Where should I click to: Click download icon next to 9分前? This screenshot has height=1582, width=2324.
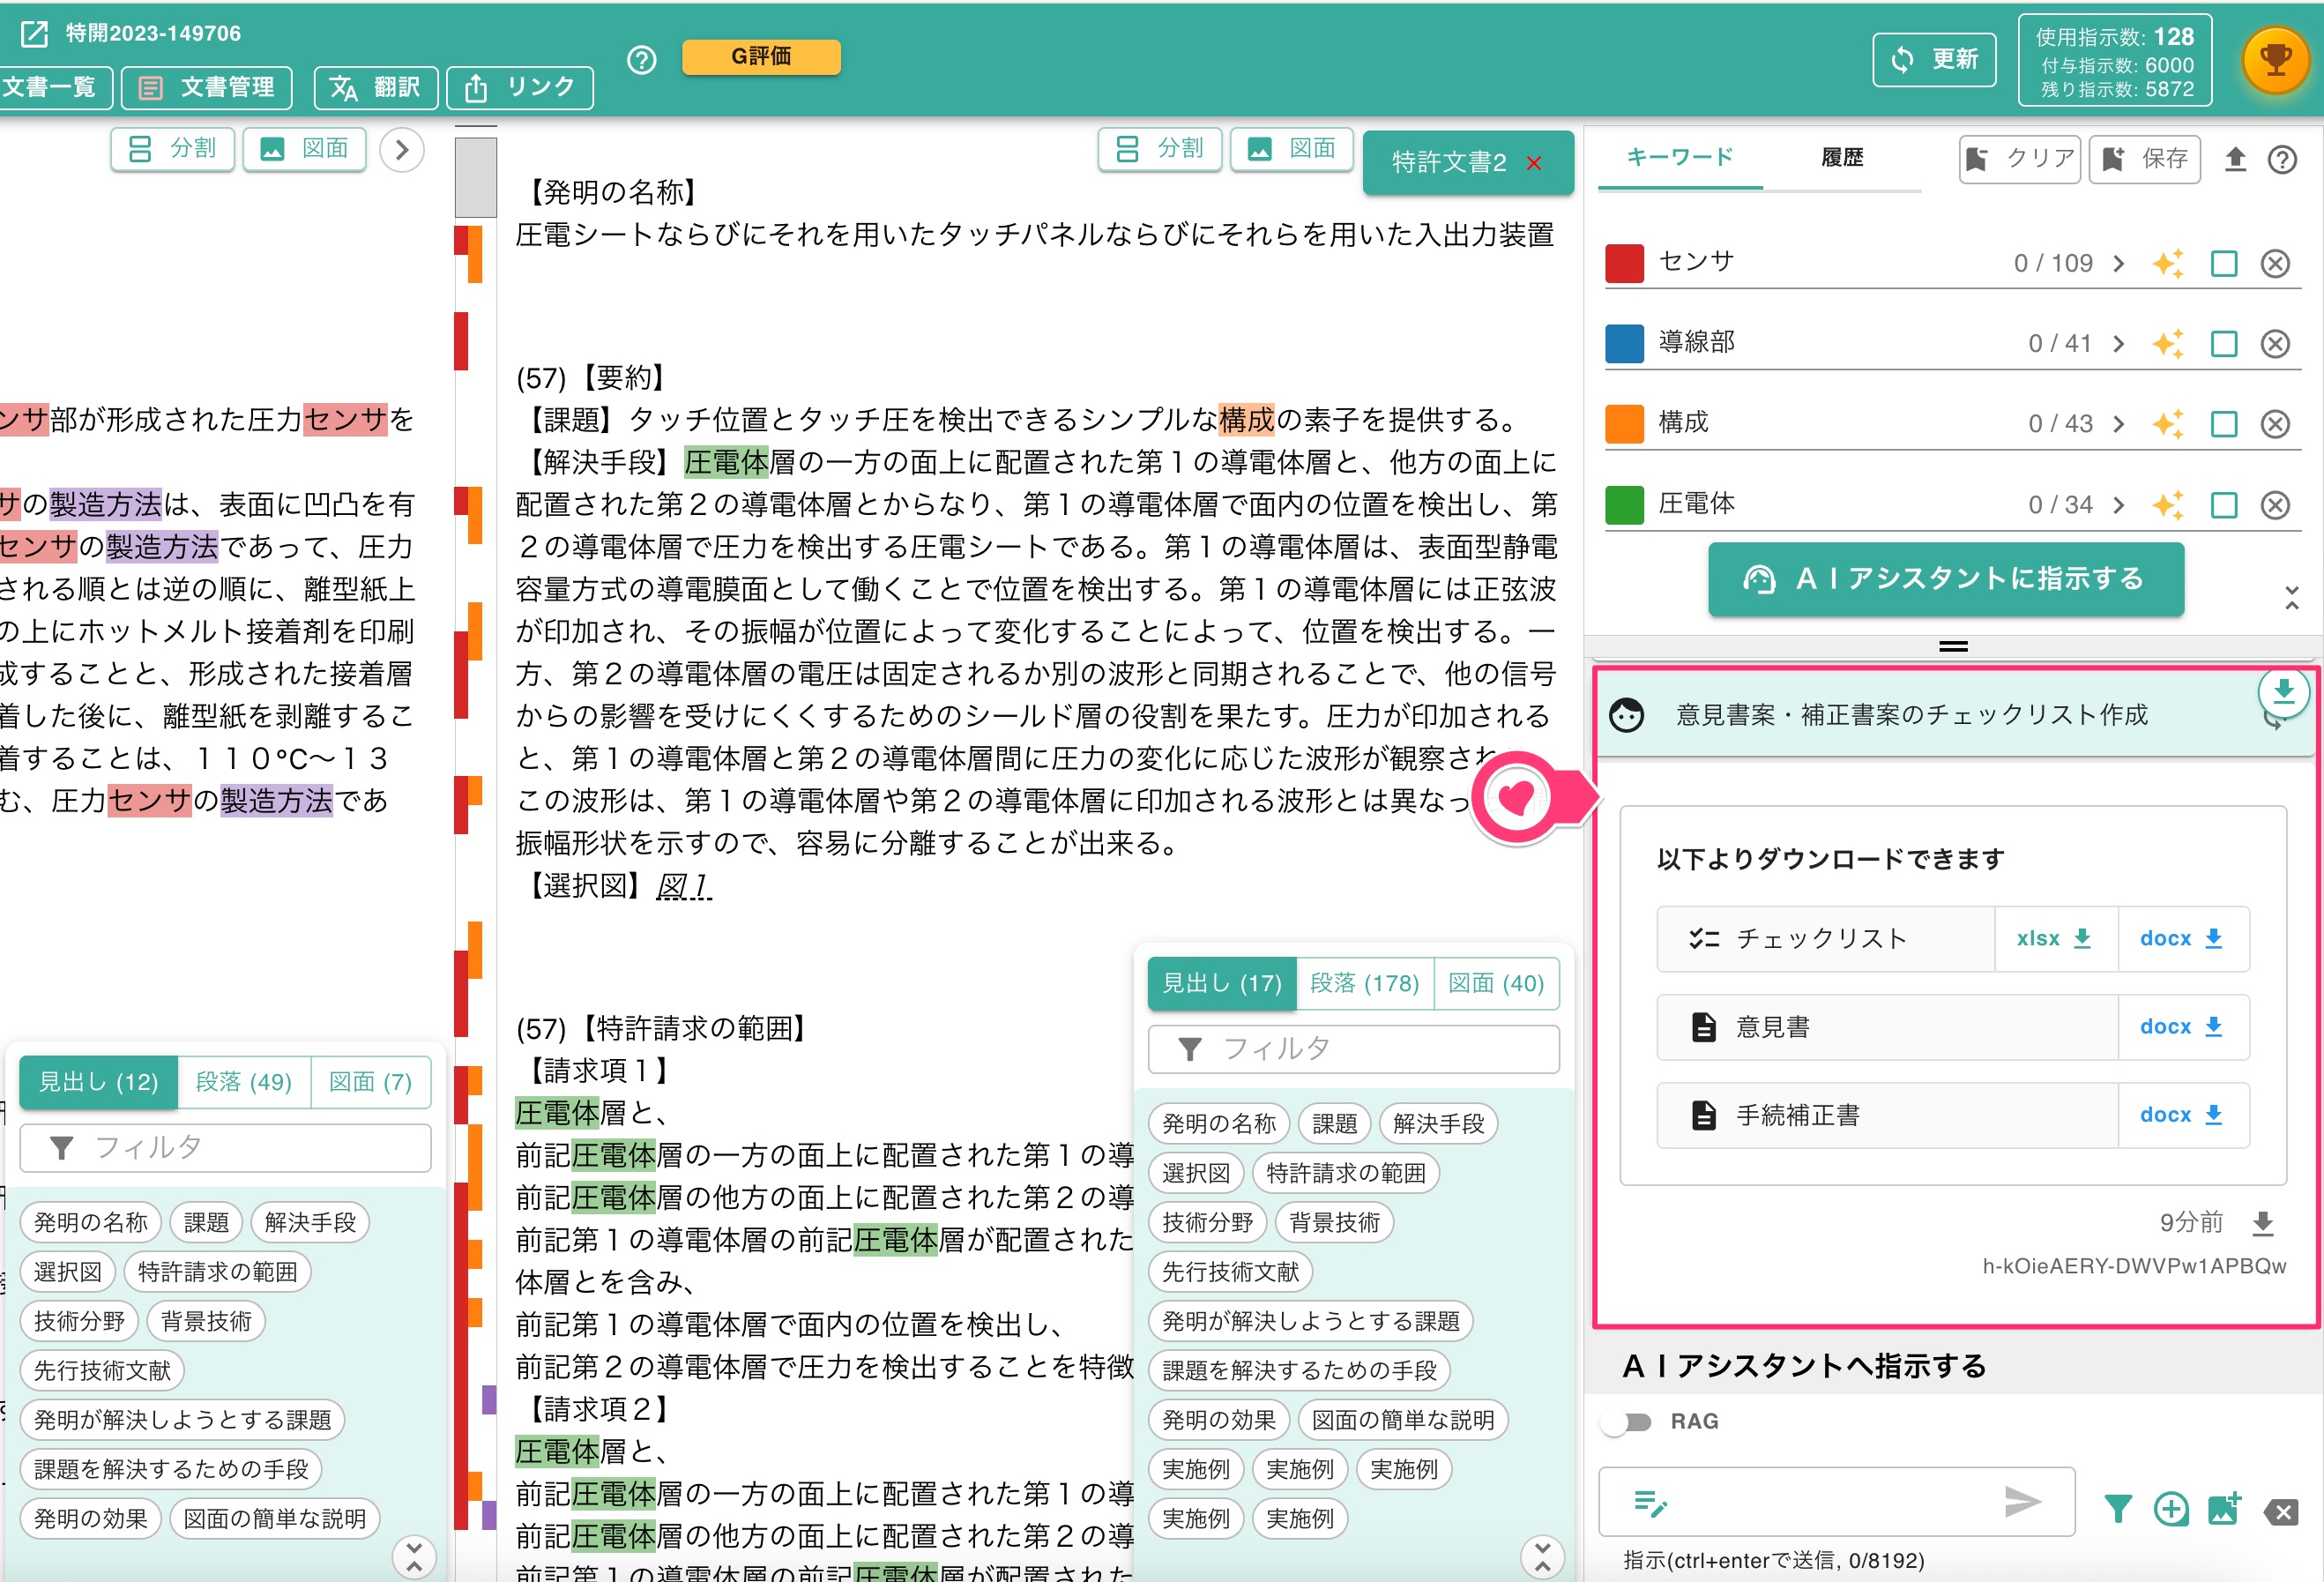click(2263, 1222)
